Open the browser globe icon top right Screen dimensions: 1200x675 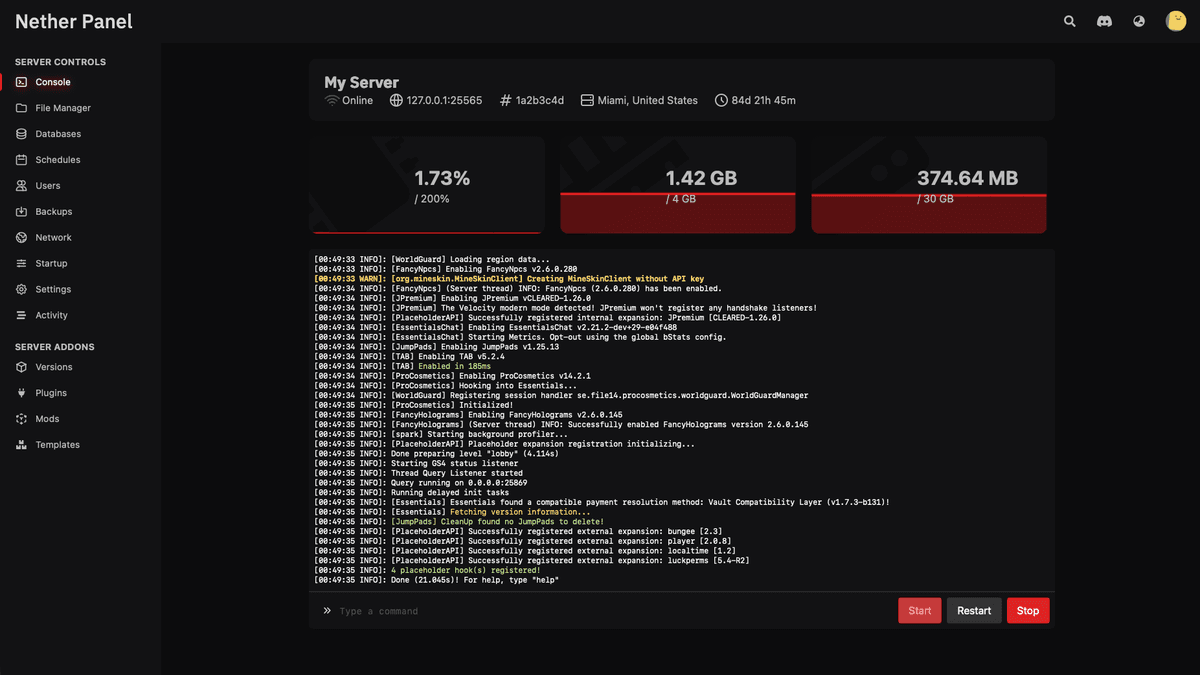click(x=1138, y=20)
